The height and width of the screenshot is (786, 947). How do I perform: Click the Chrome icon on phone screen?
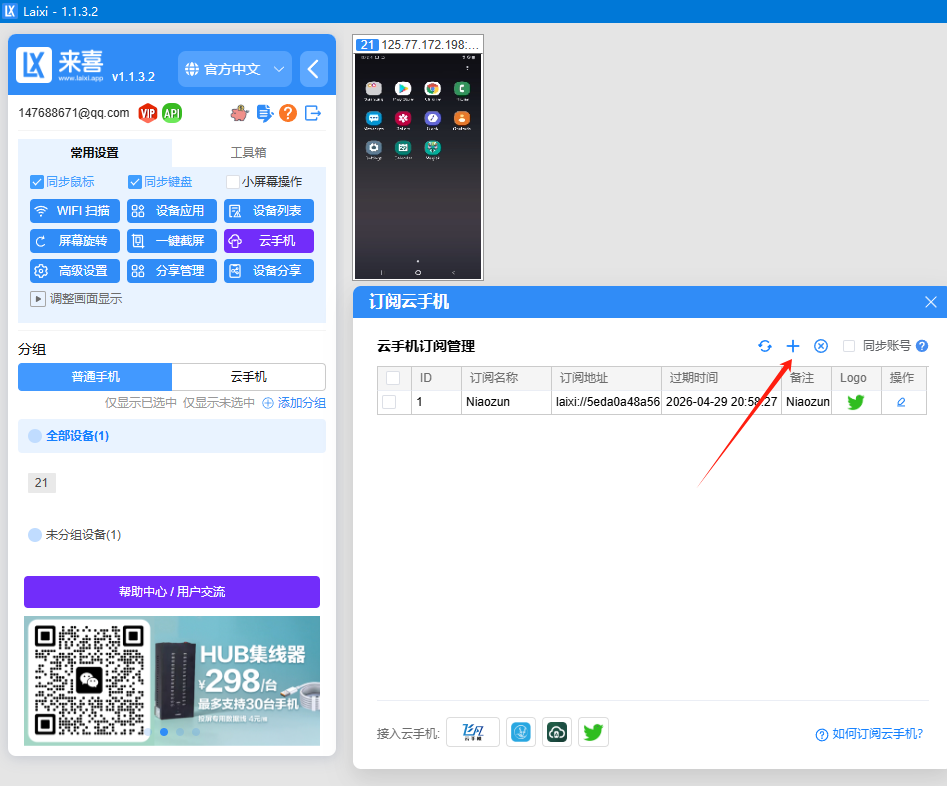point(432,89)
